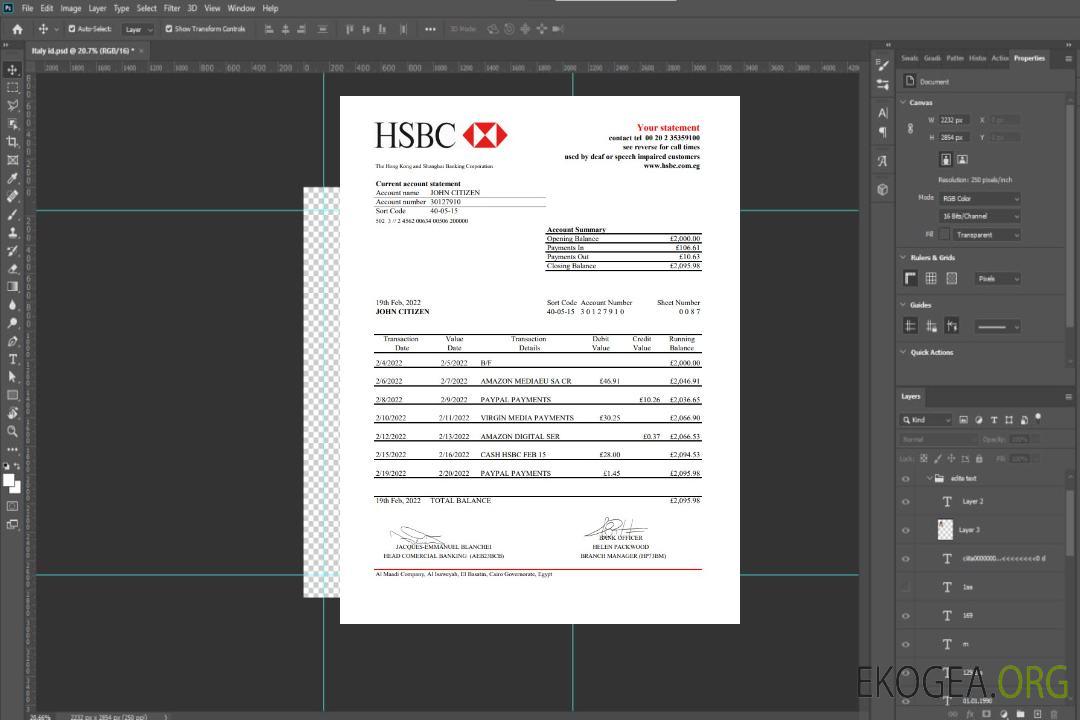Toggle grid icon in Rulers & Grids
The height and width of the screenshot is (720, 1080).
(931, 278)
